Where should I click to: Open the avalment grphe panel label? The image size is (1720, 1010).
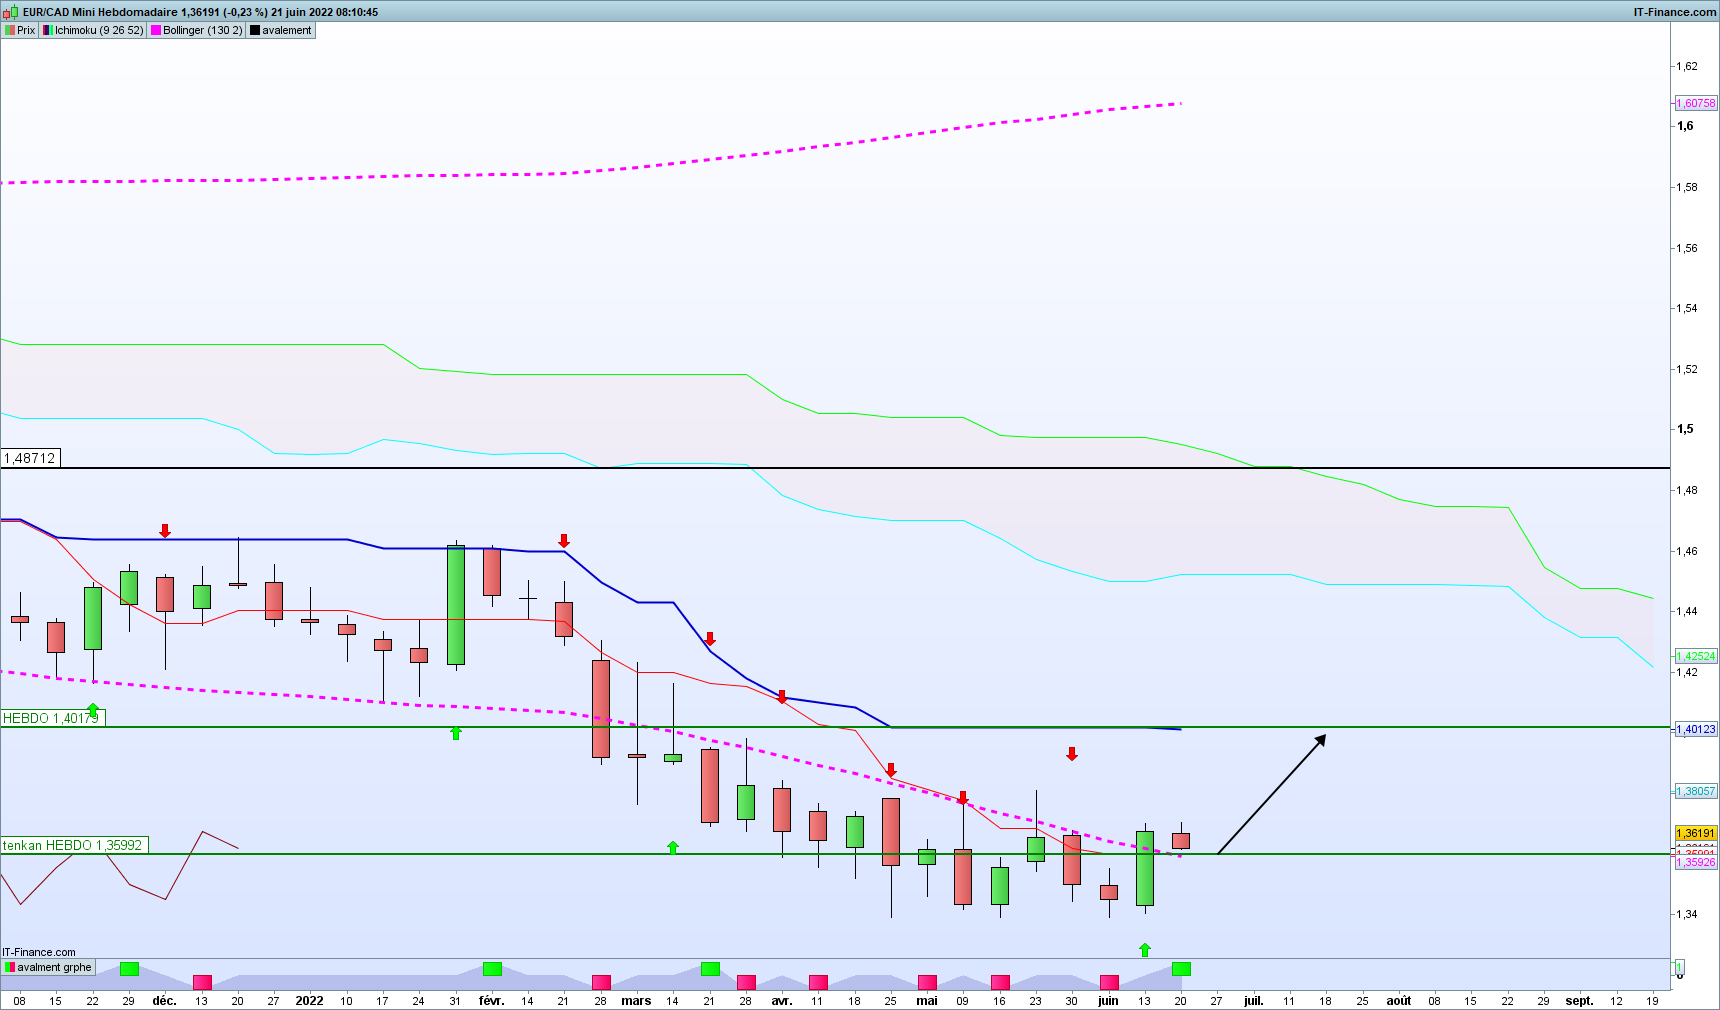[x=48, y=967]
